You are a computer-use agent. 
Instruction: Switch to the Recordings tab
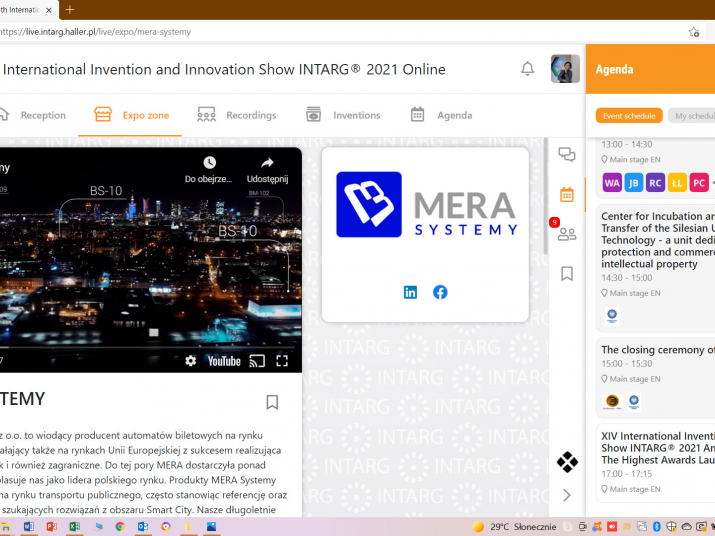[x=237, y=115]
